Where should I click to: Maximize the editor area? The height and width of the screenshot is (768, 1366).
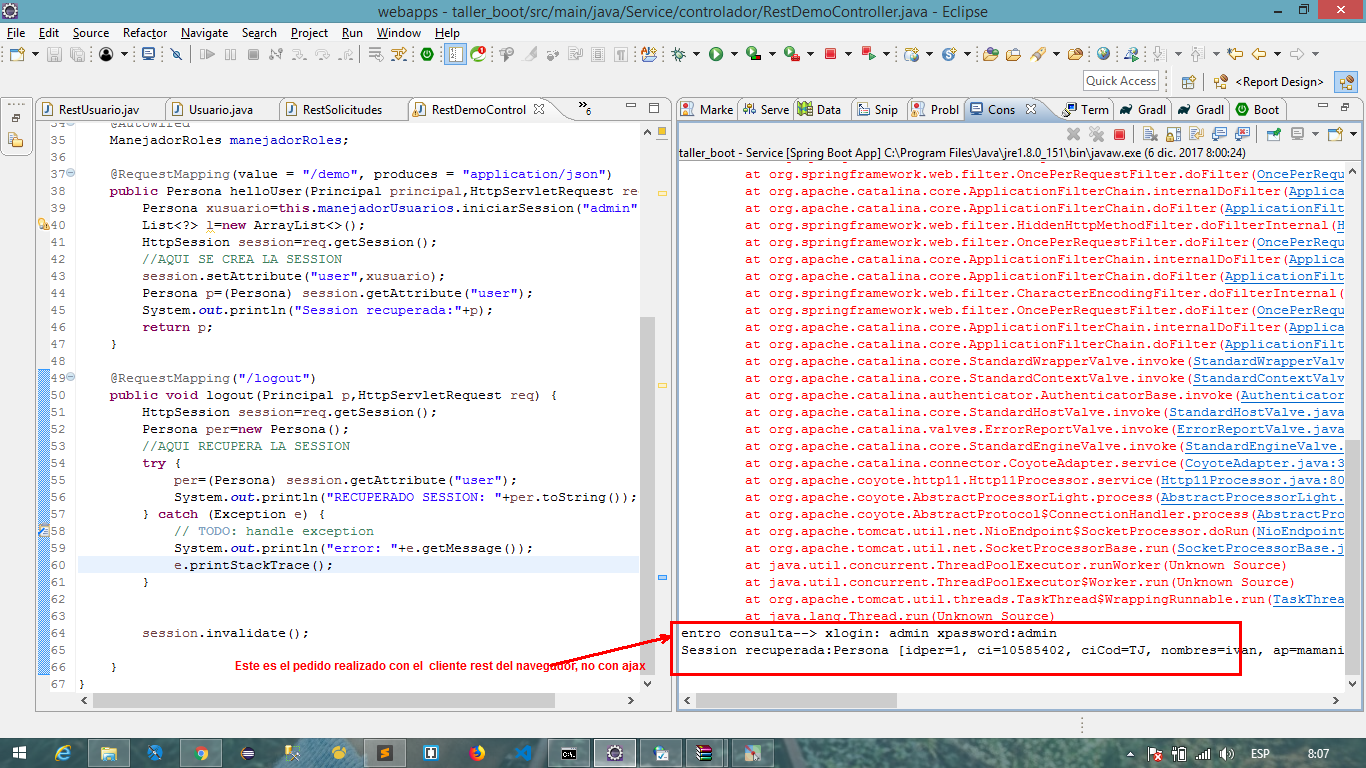(654, 107)
